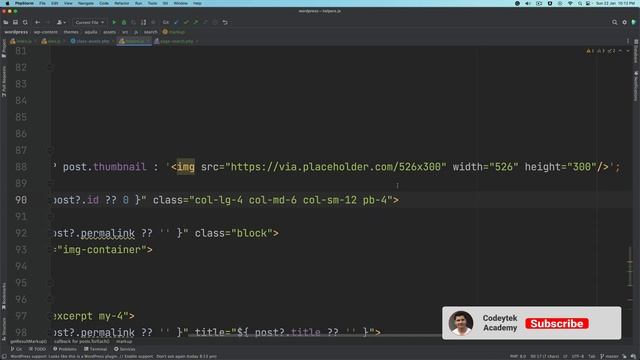Open the Navigate menu
Screen dimensions: 640x360
tap(86, 3)
